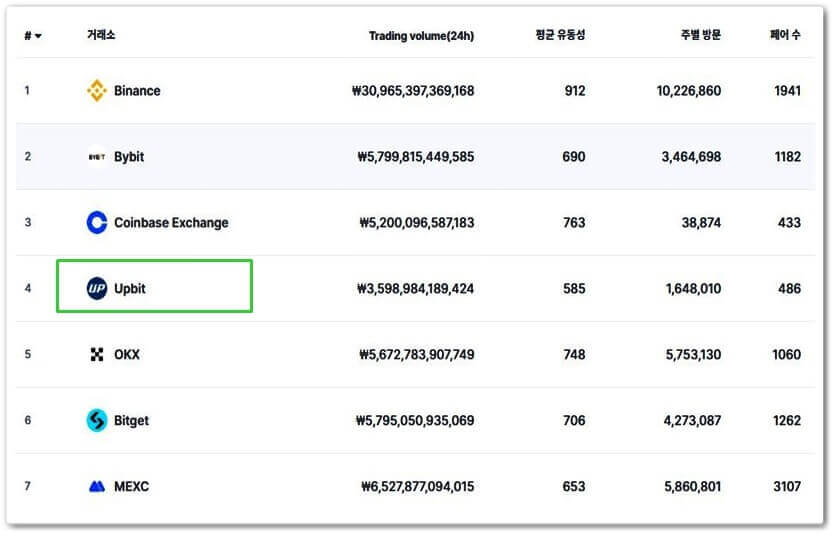
Task: Click Bybit pair count 1182
Action: tap(787, 157)
